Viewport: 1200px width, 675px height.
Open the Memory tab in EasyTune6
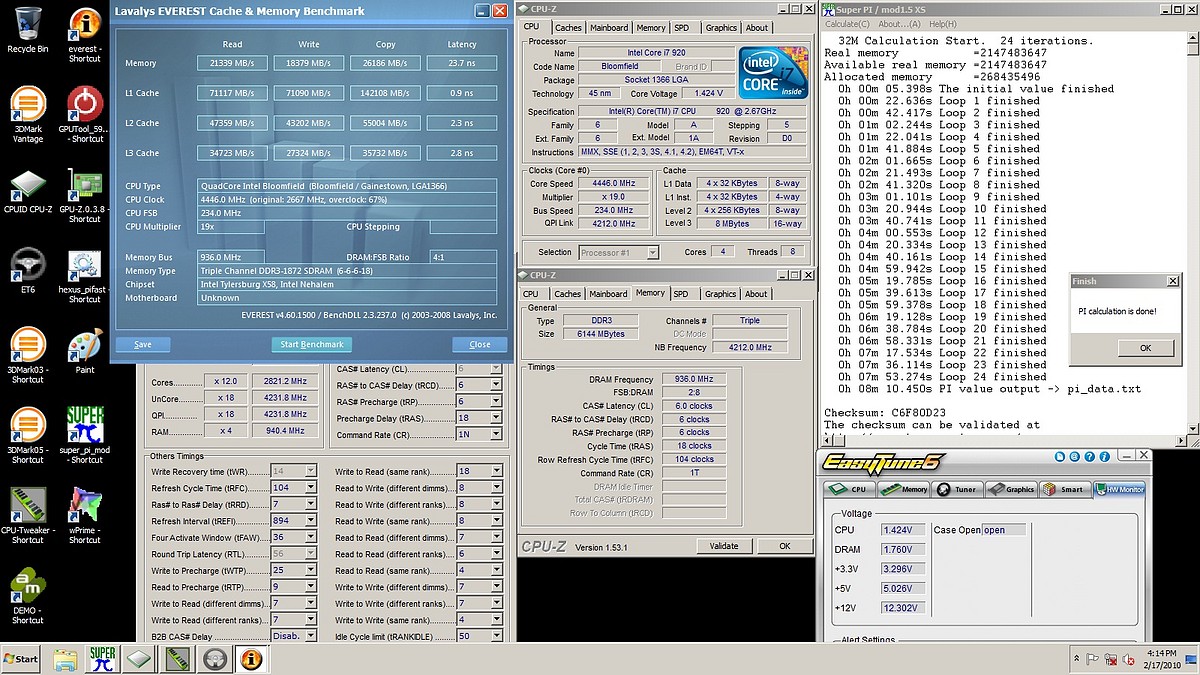905,489
